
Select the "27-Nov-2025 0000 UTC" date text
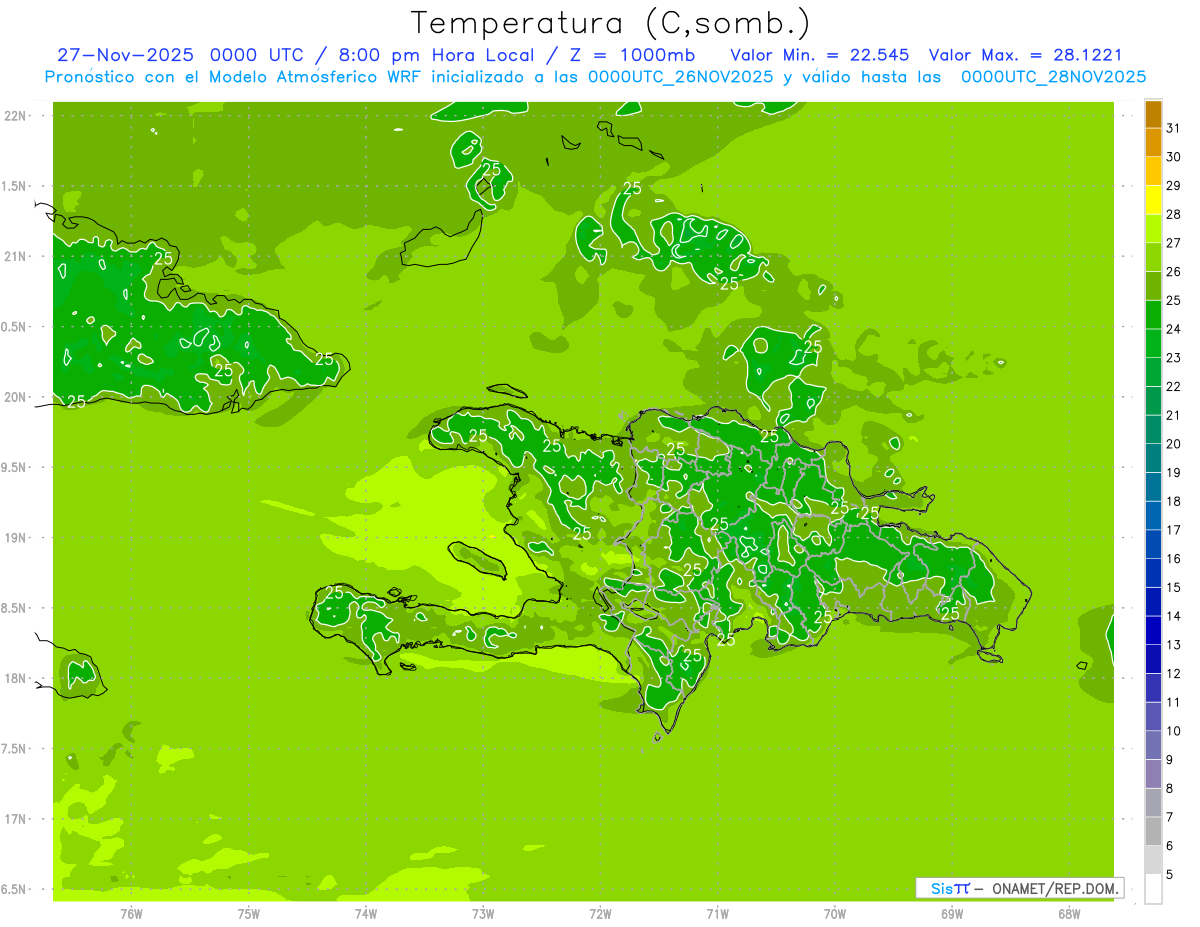coord(178,54)
